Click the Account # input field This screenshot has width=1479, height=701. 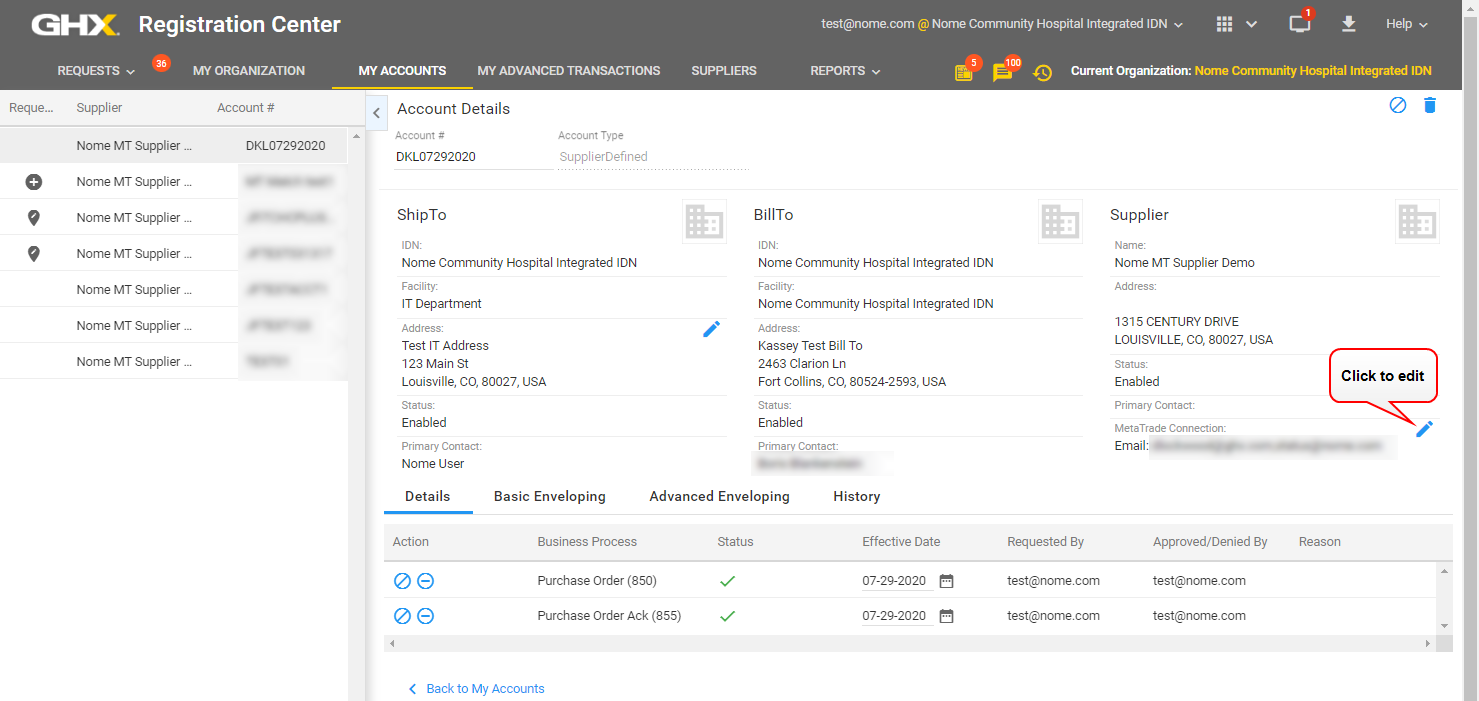(472, 157)
